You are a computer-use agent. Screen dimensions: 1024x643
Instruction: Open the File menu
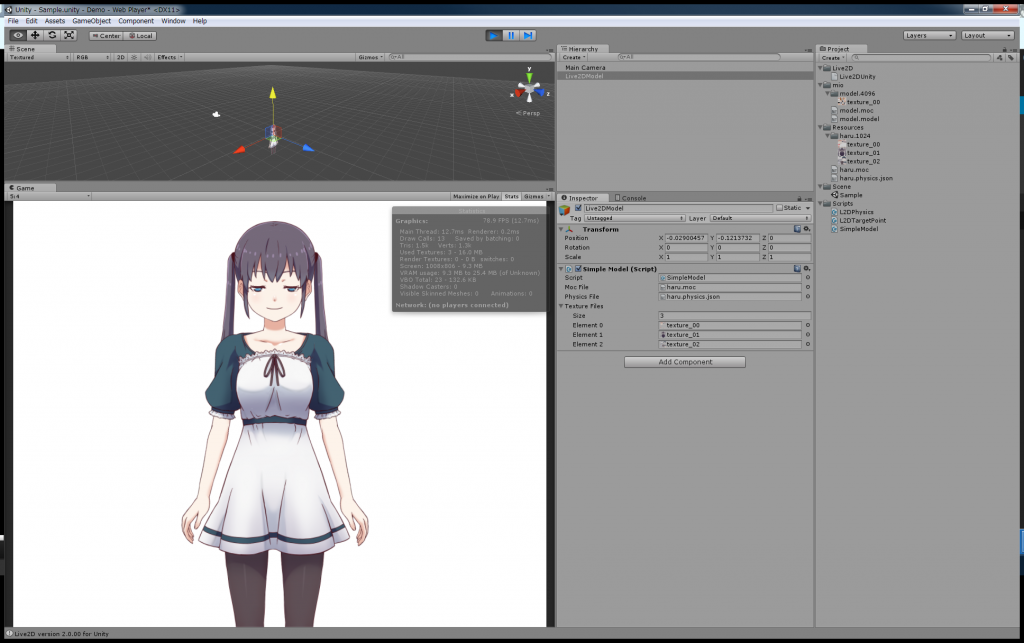point(13,21)
